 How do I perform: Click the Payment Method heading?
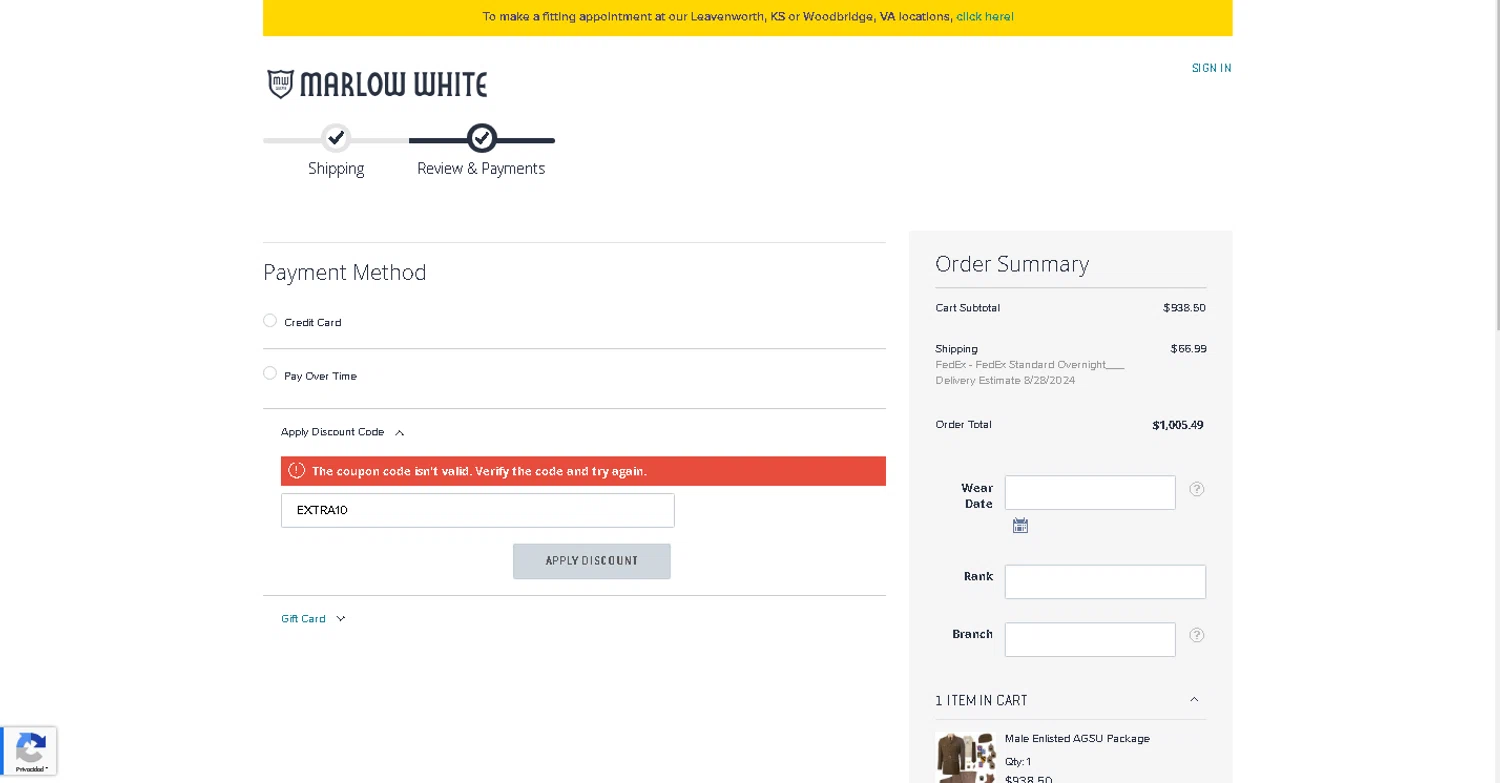coord(345,272)
